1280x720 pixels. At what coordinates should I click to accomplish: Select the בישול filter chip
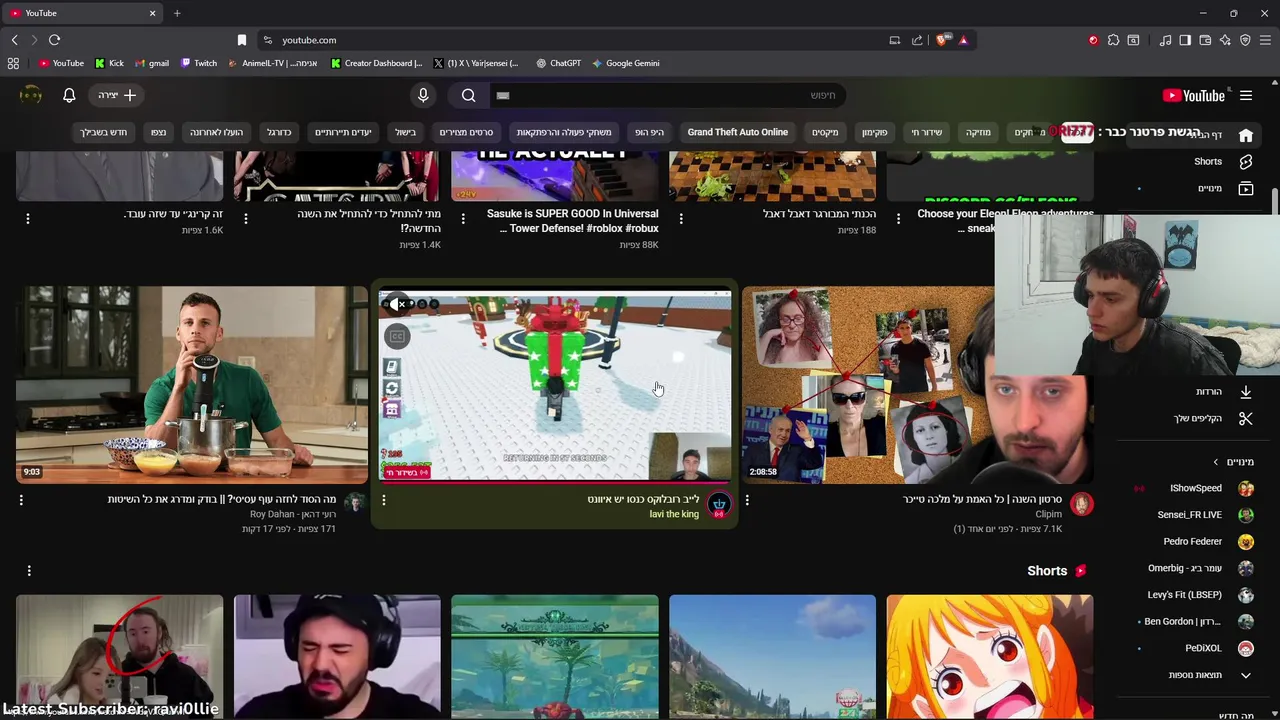tap(405, 132)
